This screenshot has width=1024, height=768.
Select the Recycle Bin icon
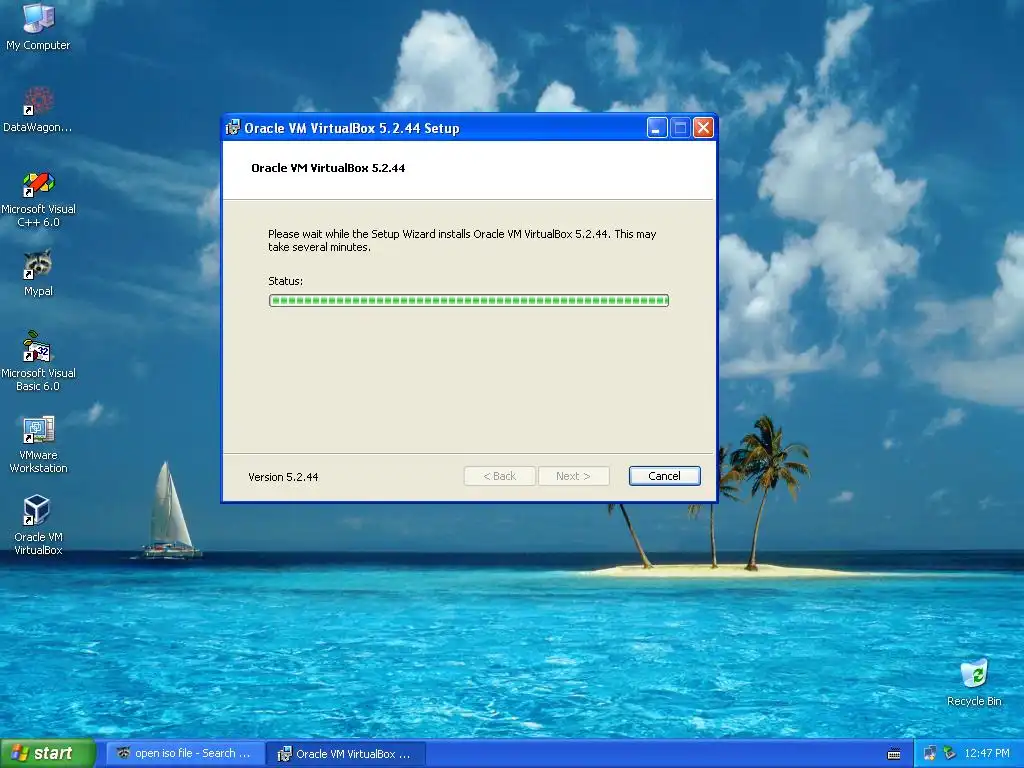pyautogui.click(x=974, y=682)
